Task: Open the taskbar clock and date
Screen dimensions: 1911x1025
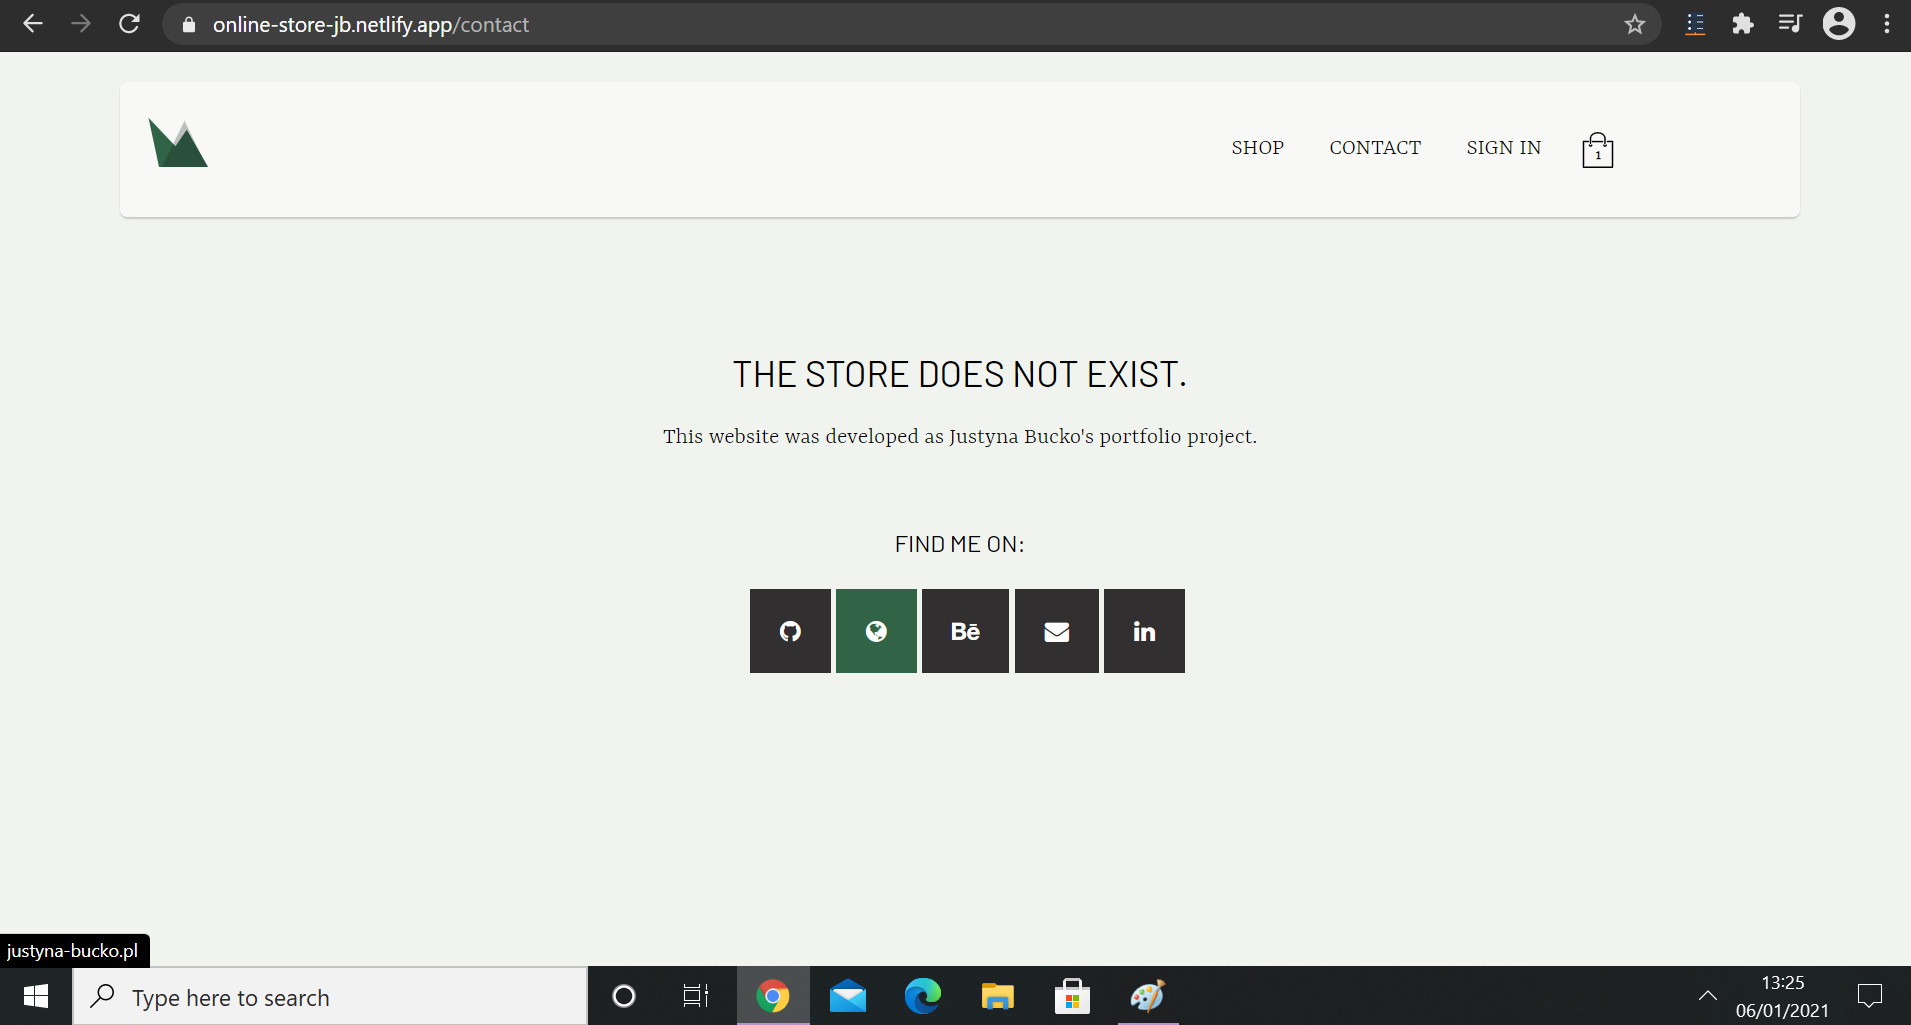Action: [1782, 996]
